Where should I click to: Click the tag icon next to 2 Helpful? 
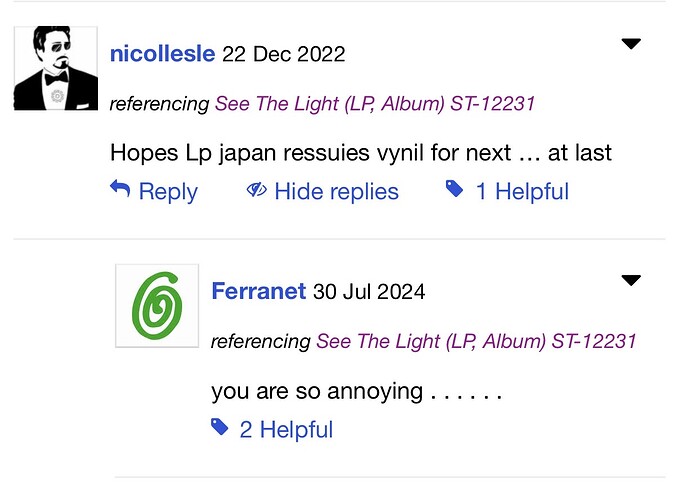click(x=220, y=427)
